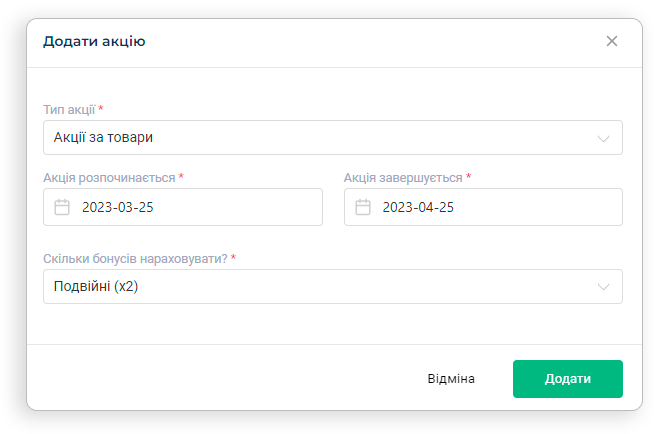Screen dimensions: 670x434
Task: Click the calendar icon in the end date field
Action: [x=362, y=207]
